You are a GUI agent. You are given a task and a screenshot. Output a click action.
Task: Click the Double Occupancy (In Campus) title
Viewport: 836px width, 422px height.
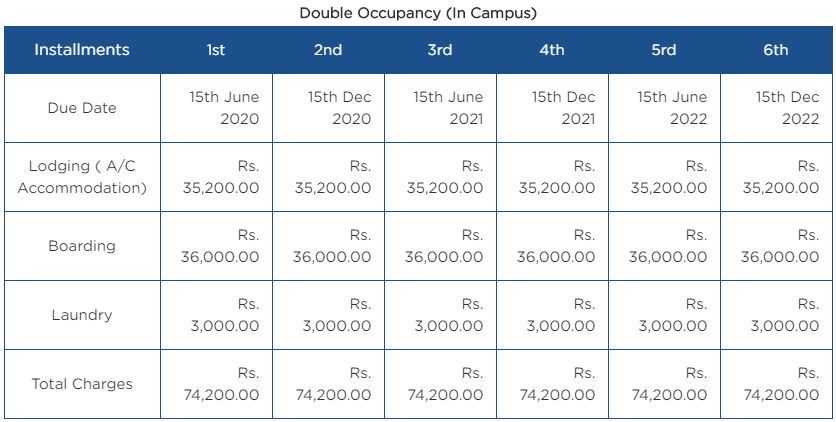coord(418,13)
